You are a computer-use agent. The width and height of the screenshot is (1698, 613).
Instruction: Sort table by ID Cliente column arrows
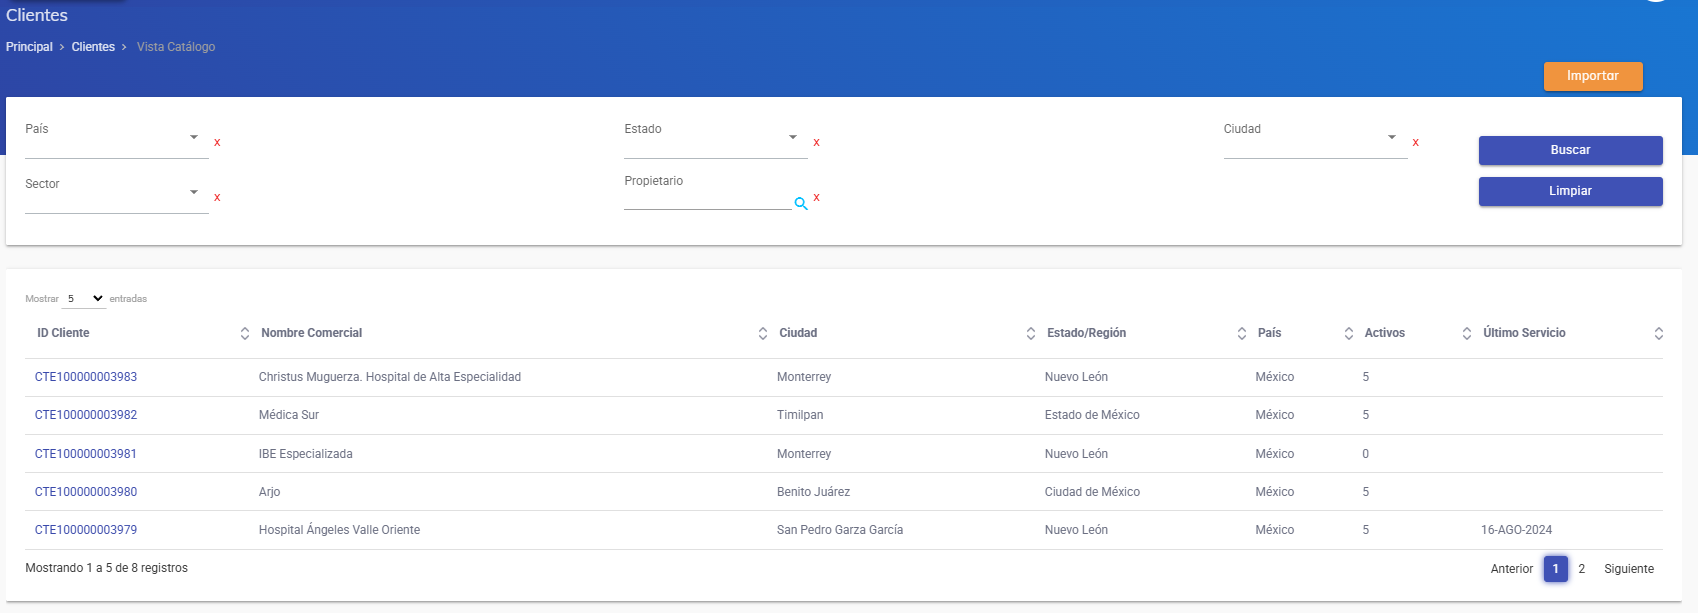pyautogui.click(x=245, y=333)
